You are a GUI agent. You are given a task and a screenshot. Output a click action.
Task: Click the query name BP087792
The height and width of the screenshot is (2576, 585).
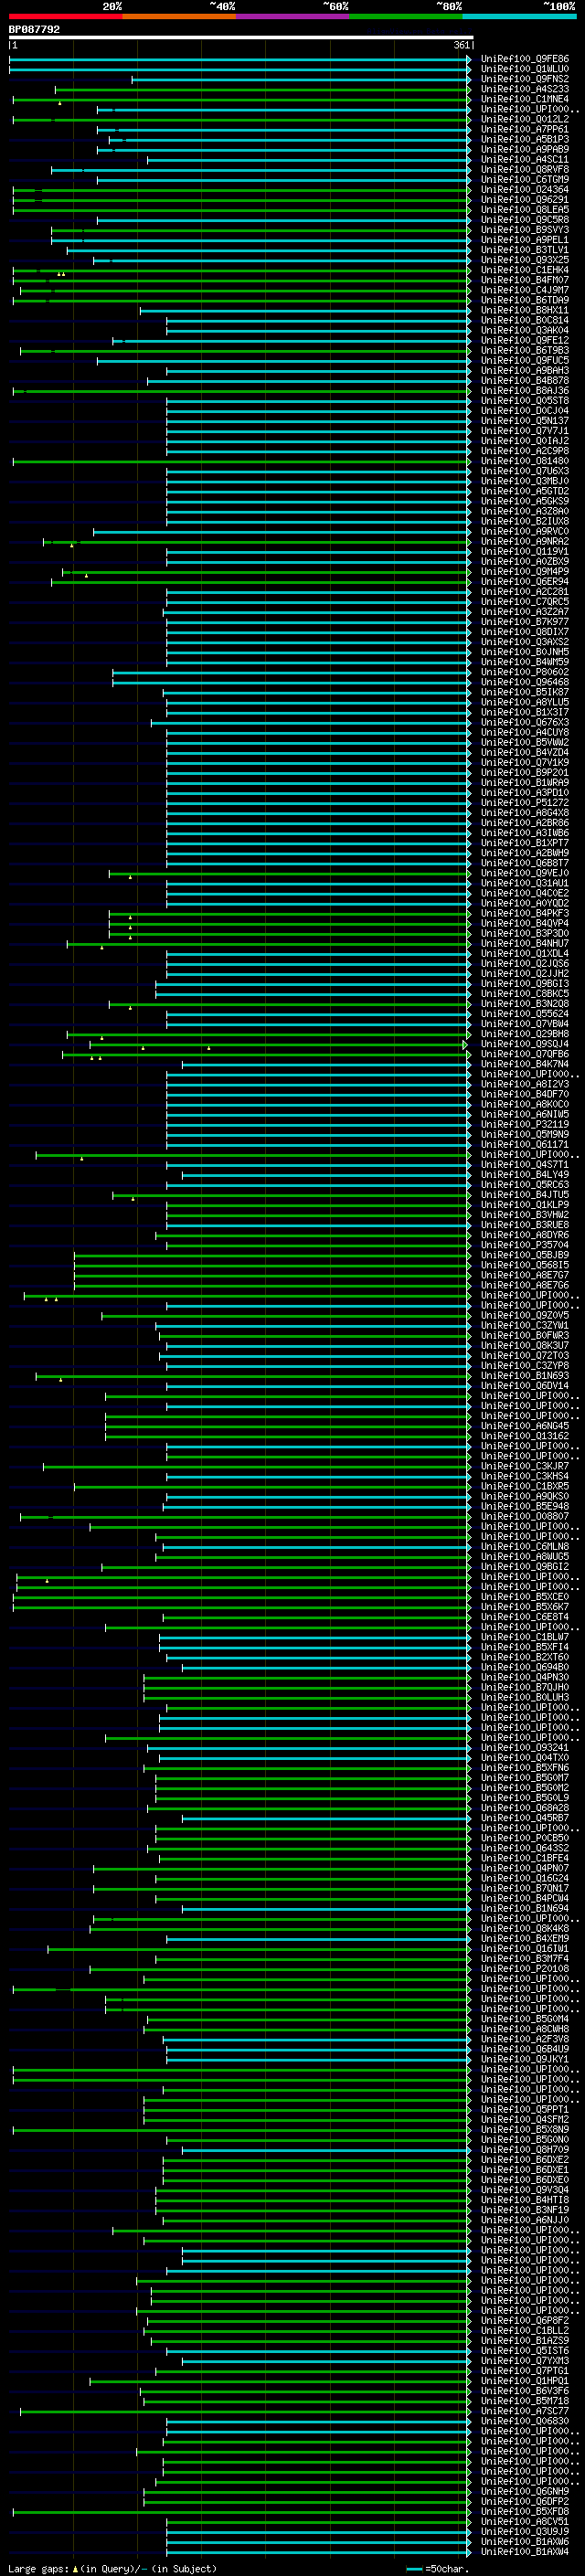coord(34,30)
